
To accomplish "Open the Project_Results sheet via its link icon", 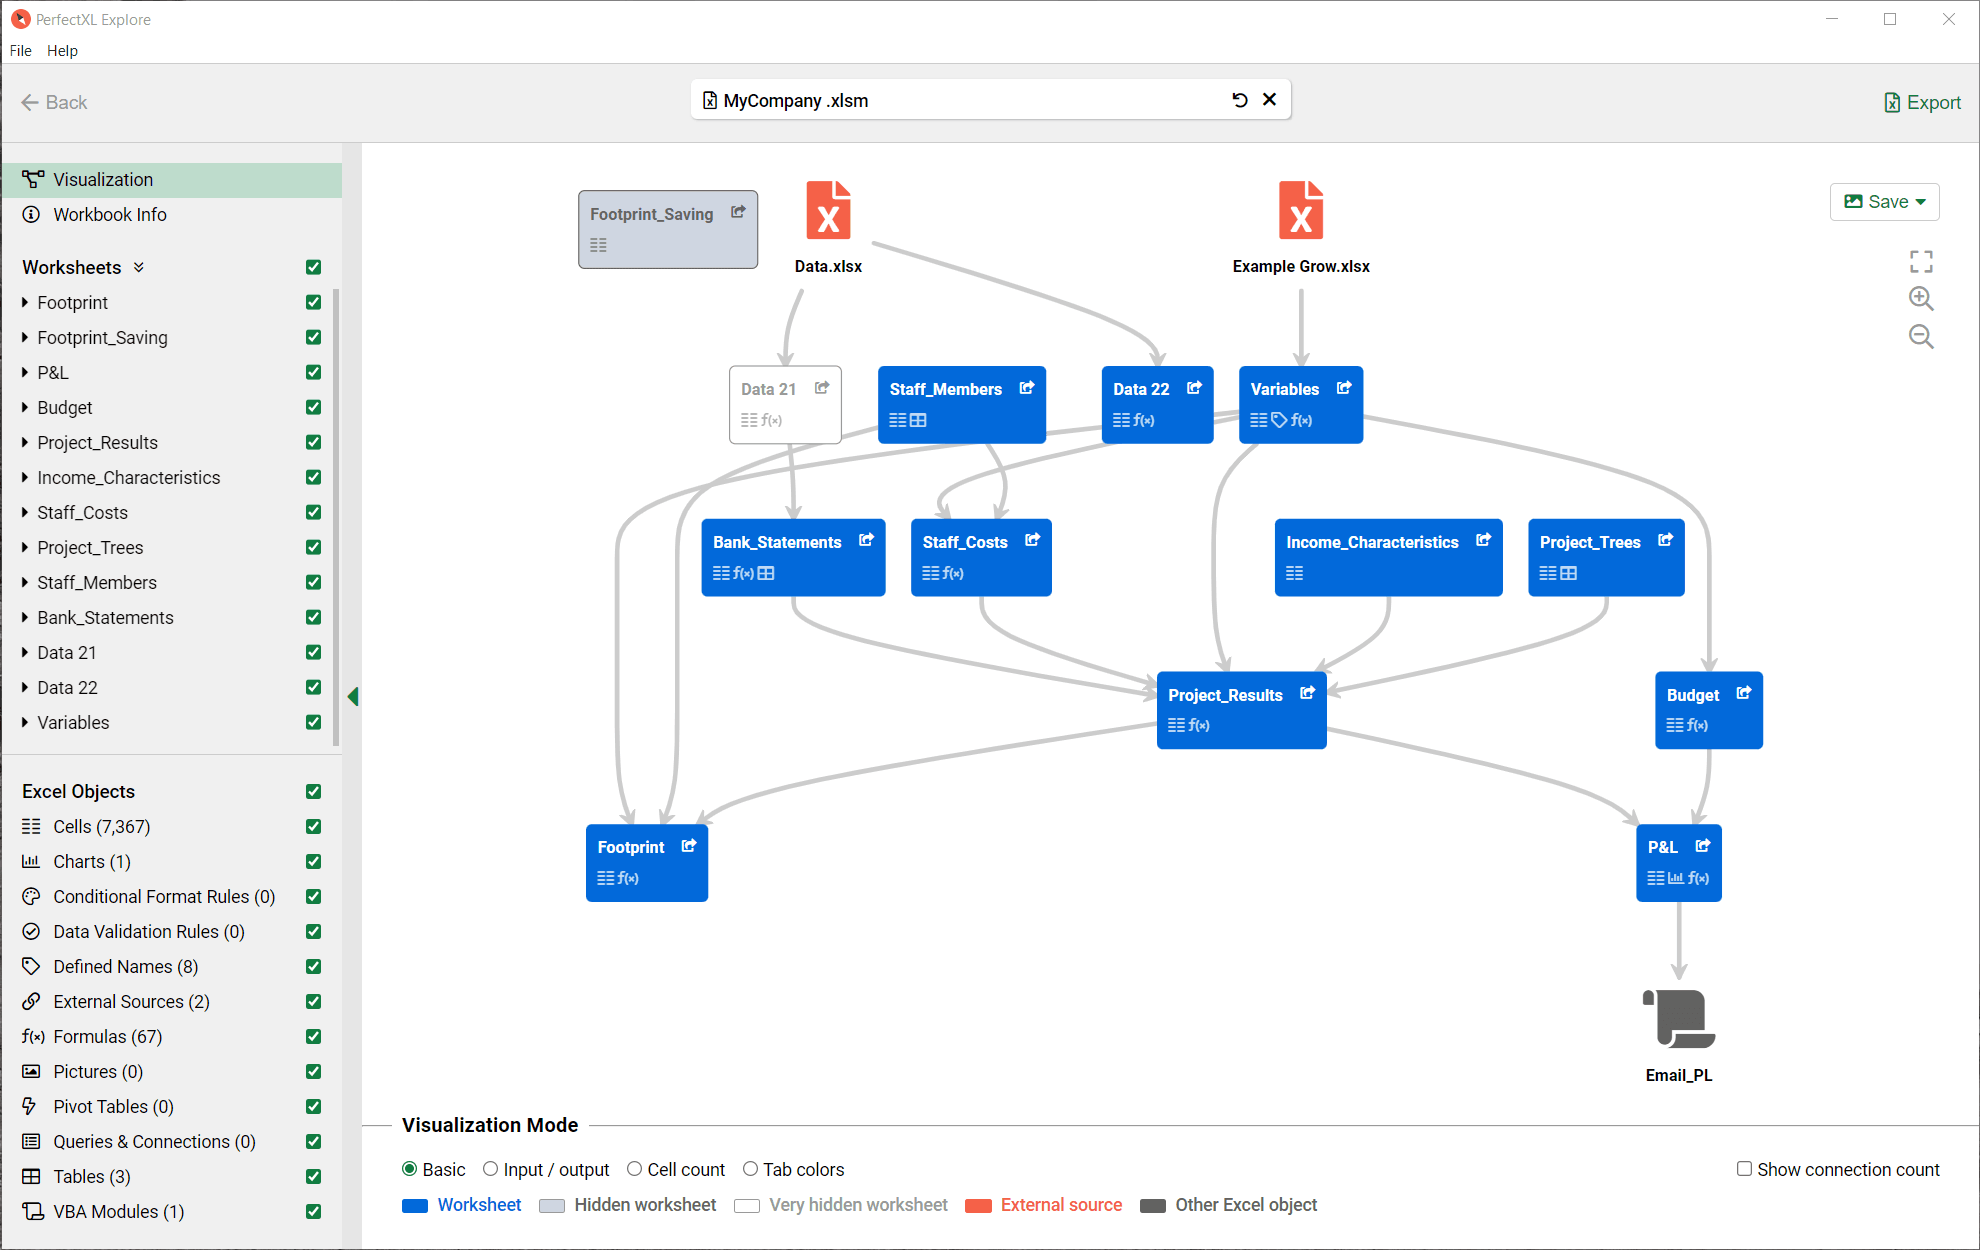I will [1307, 693].
